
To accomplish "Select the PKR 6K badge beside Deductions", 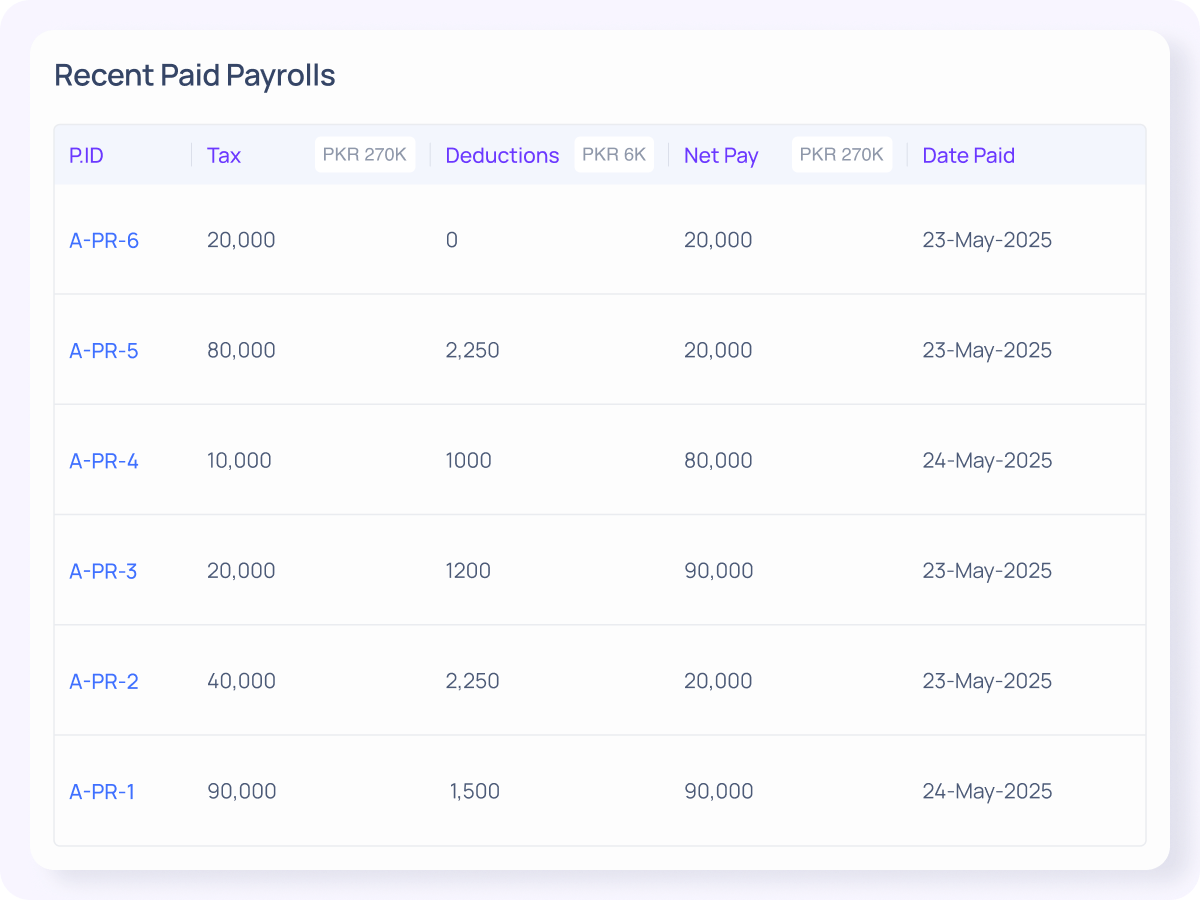I will [613, 154].
